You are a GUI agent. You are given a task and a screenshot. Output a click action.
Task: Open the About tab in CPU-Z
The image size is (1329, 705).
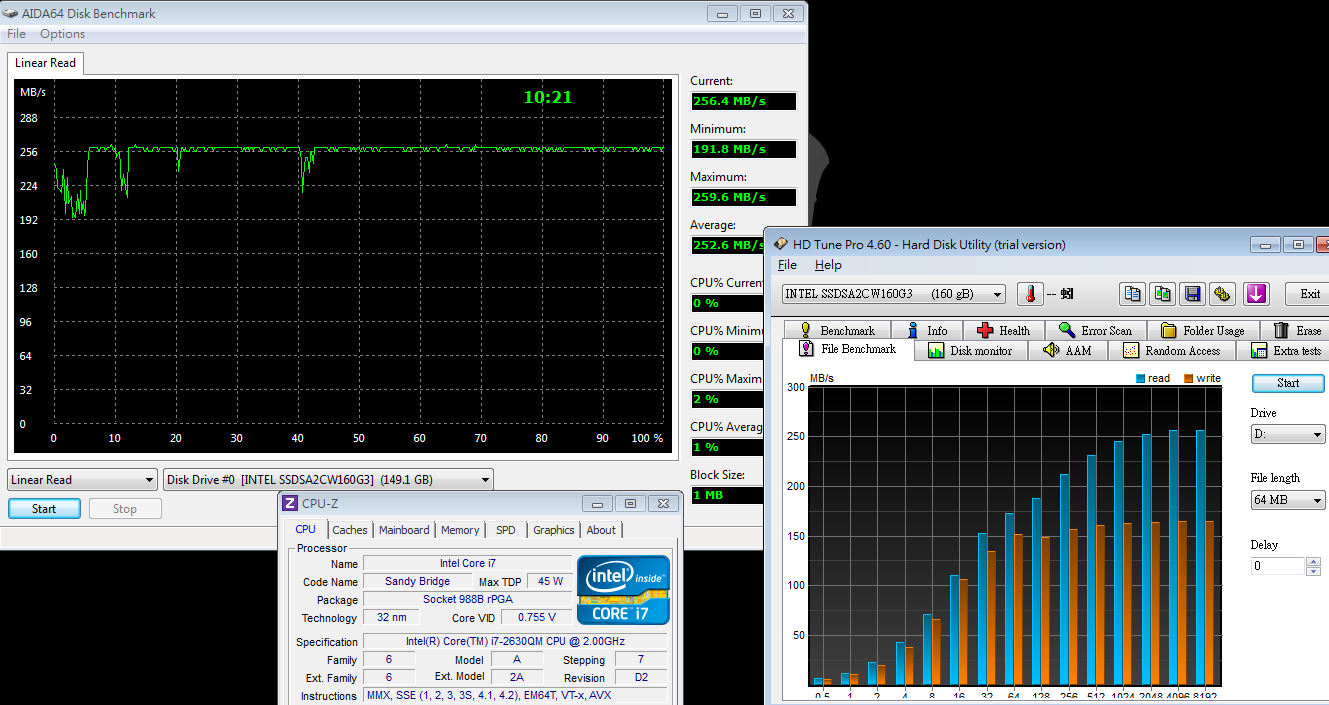tap(601, 530)
